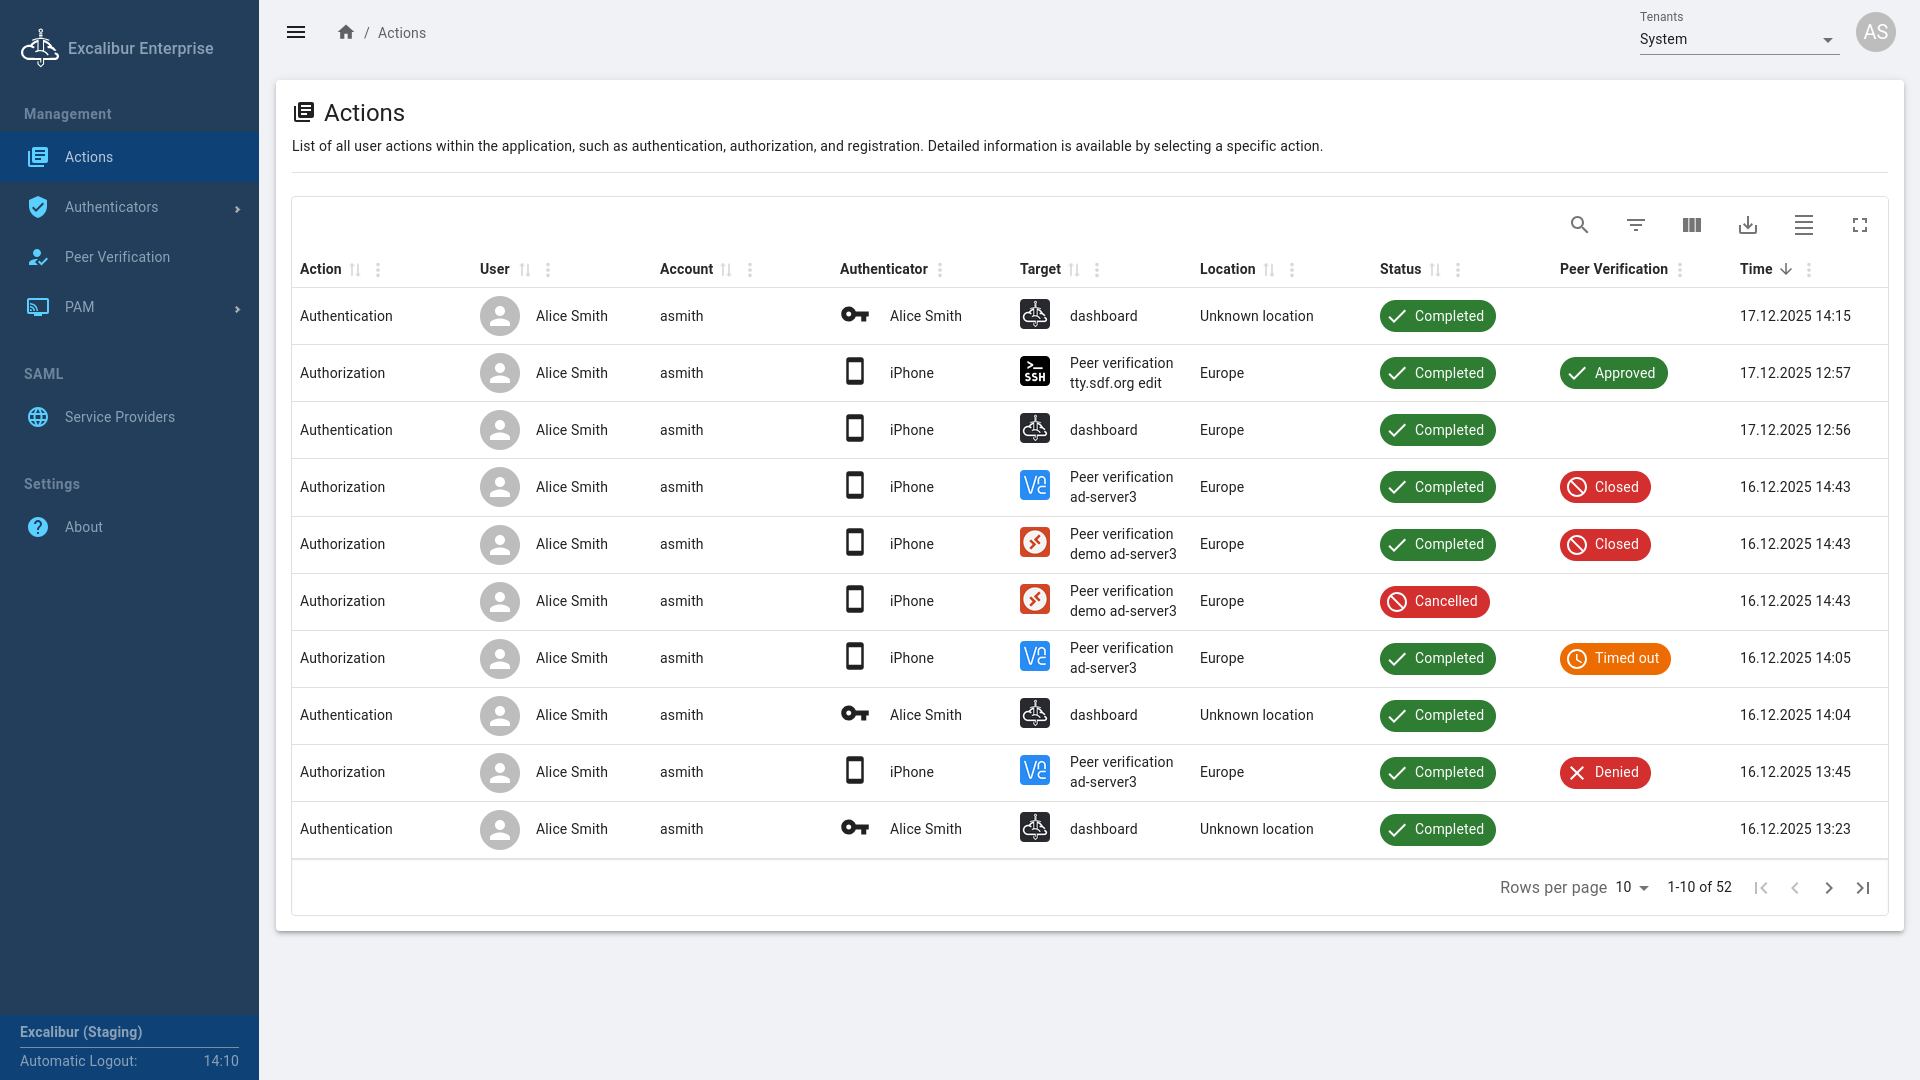
Task: Enter fullscreen table mode
Action: (x=1859, y=225)
